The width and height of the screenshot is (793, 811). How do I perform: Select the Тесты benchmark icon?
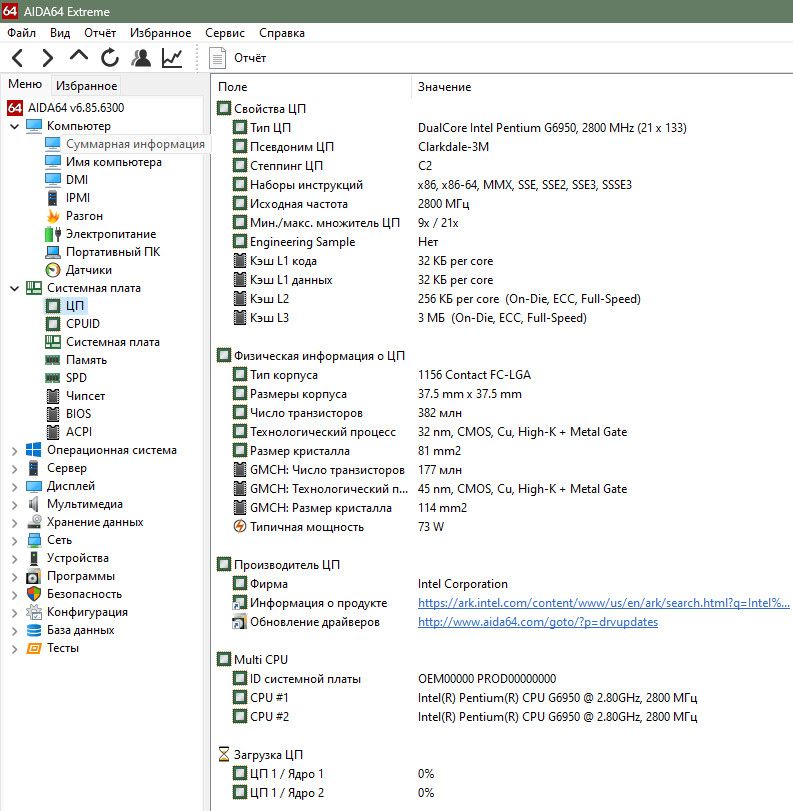[x=34, y=648]
